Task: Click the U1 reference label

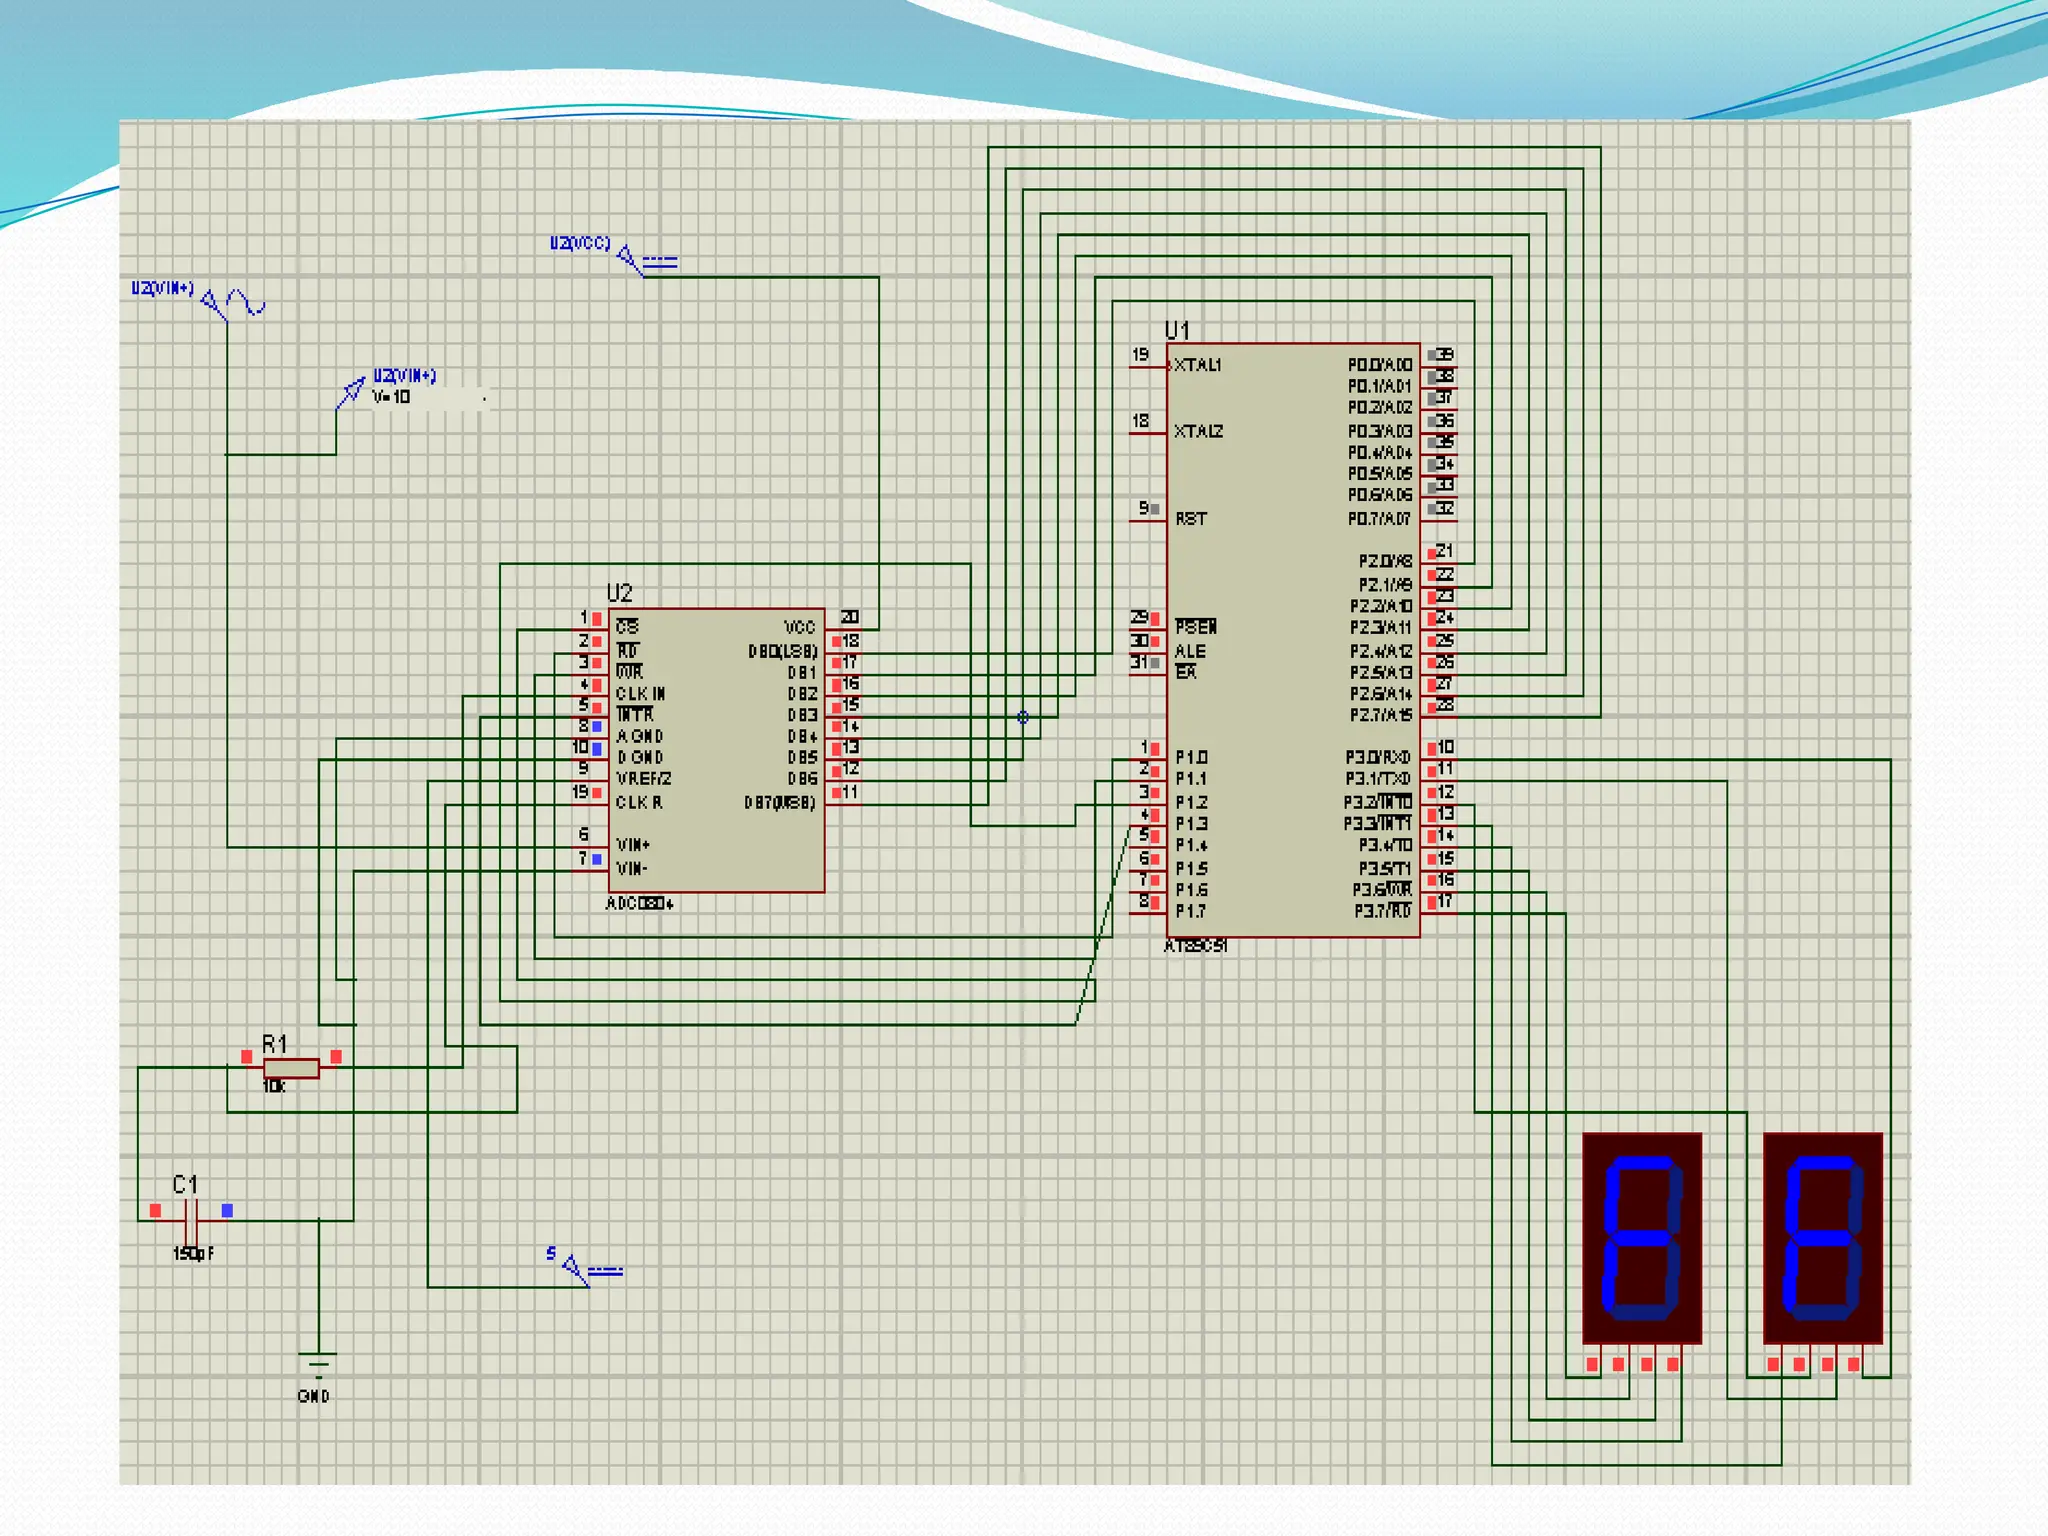Action: [x=1177, y=330]
